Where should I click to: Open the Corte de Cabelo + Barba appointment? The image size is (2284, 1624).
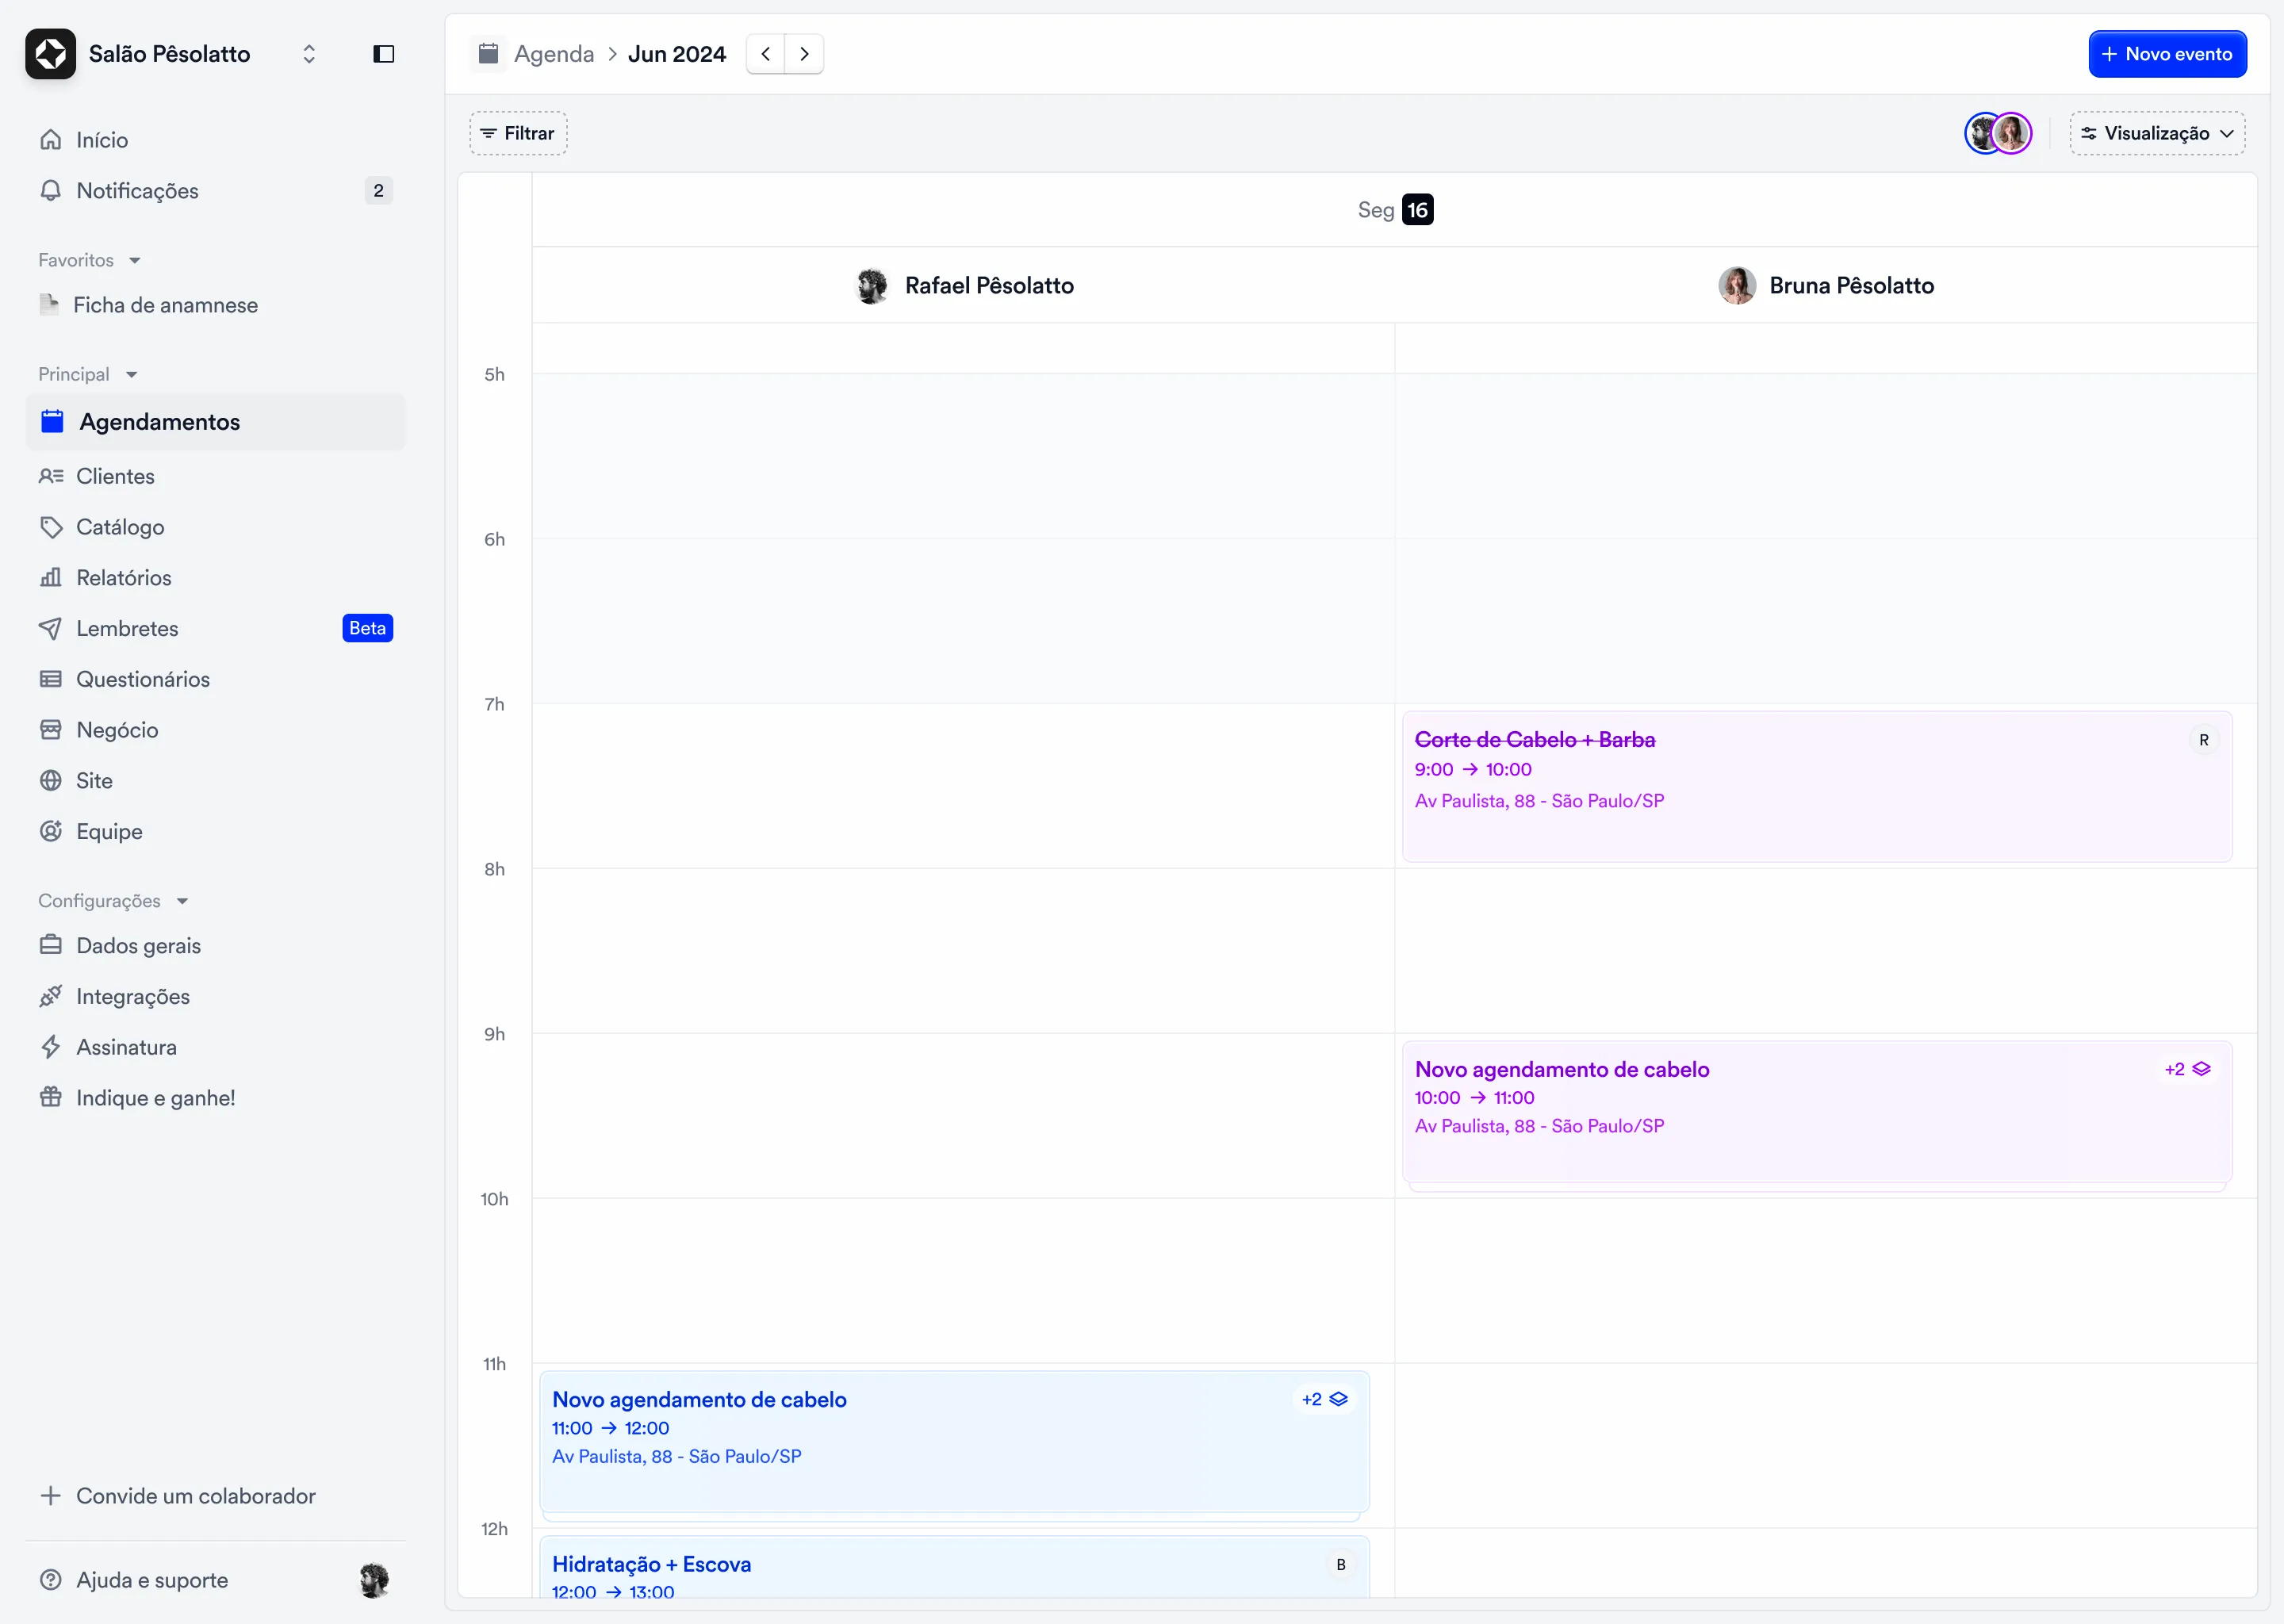1816,786
